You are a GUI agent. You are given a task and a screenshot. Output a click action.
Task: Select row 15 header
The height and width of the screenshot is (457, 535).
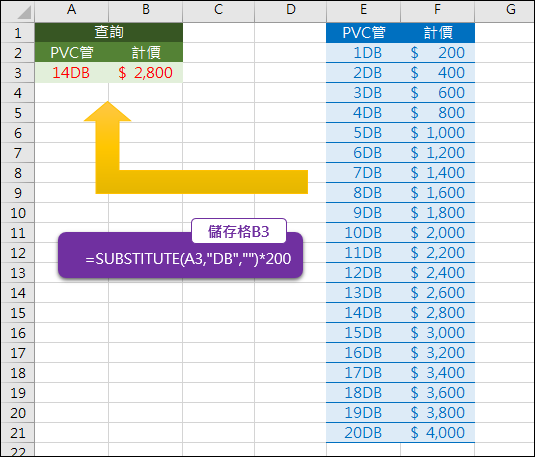pos(18,313)
